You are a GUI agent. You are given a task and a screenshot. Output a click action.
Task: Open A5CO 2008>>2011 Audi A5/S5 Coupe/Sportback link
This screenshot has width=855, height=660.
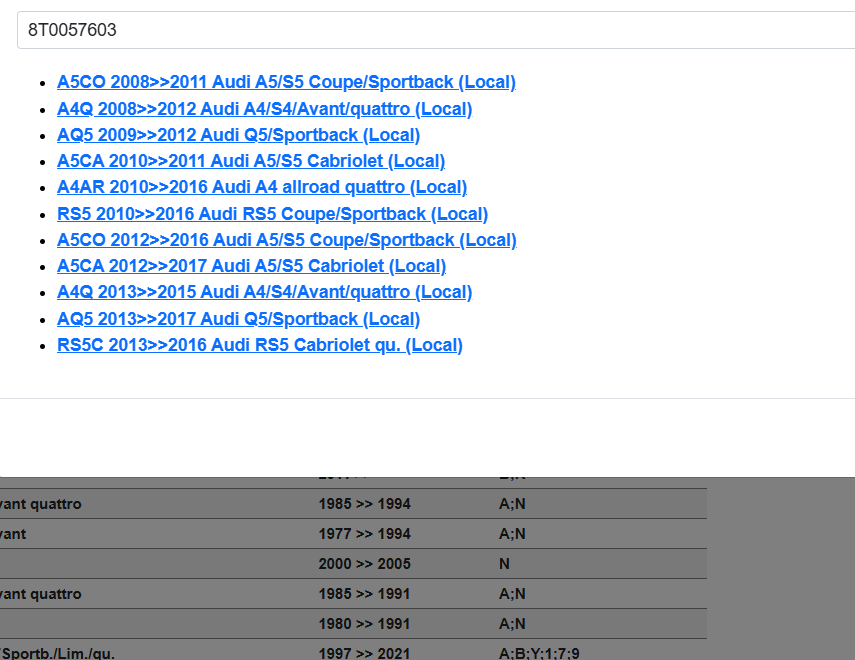(x=286, y=82)
